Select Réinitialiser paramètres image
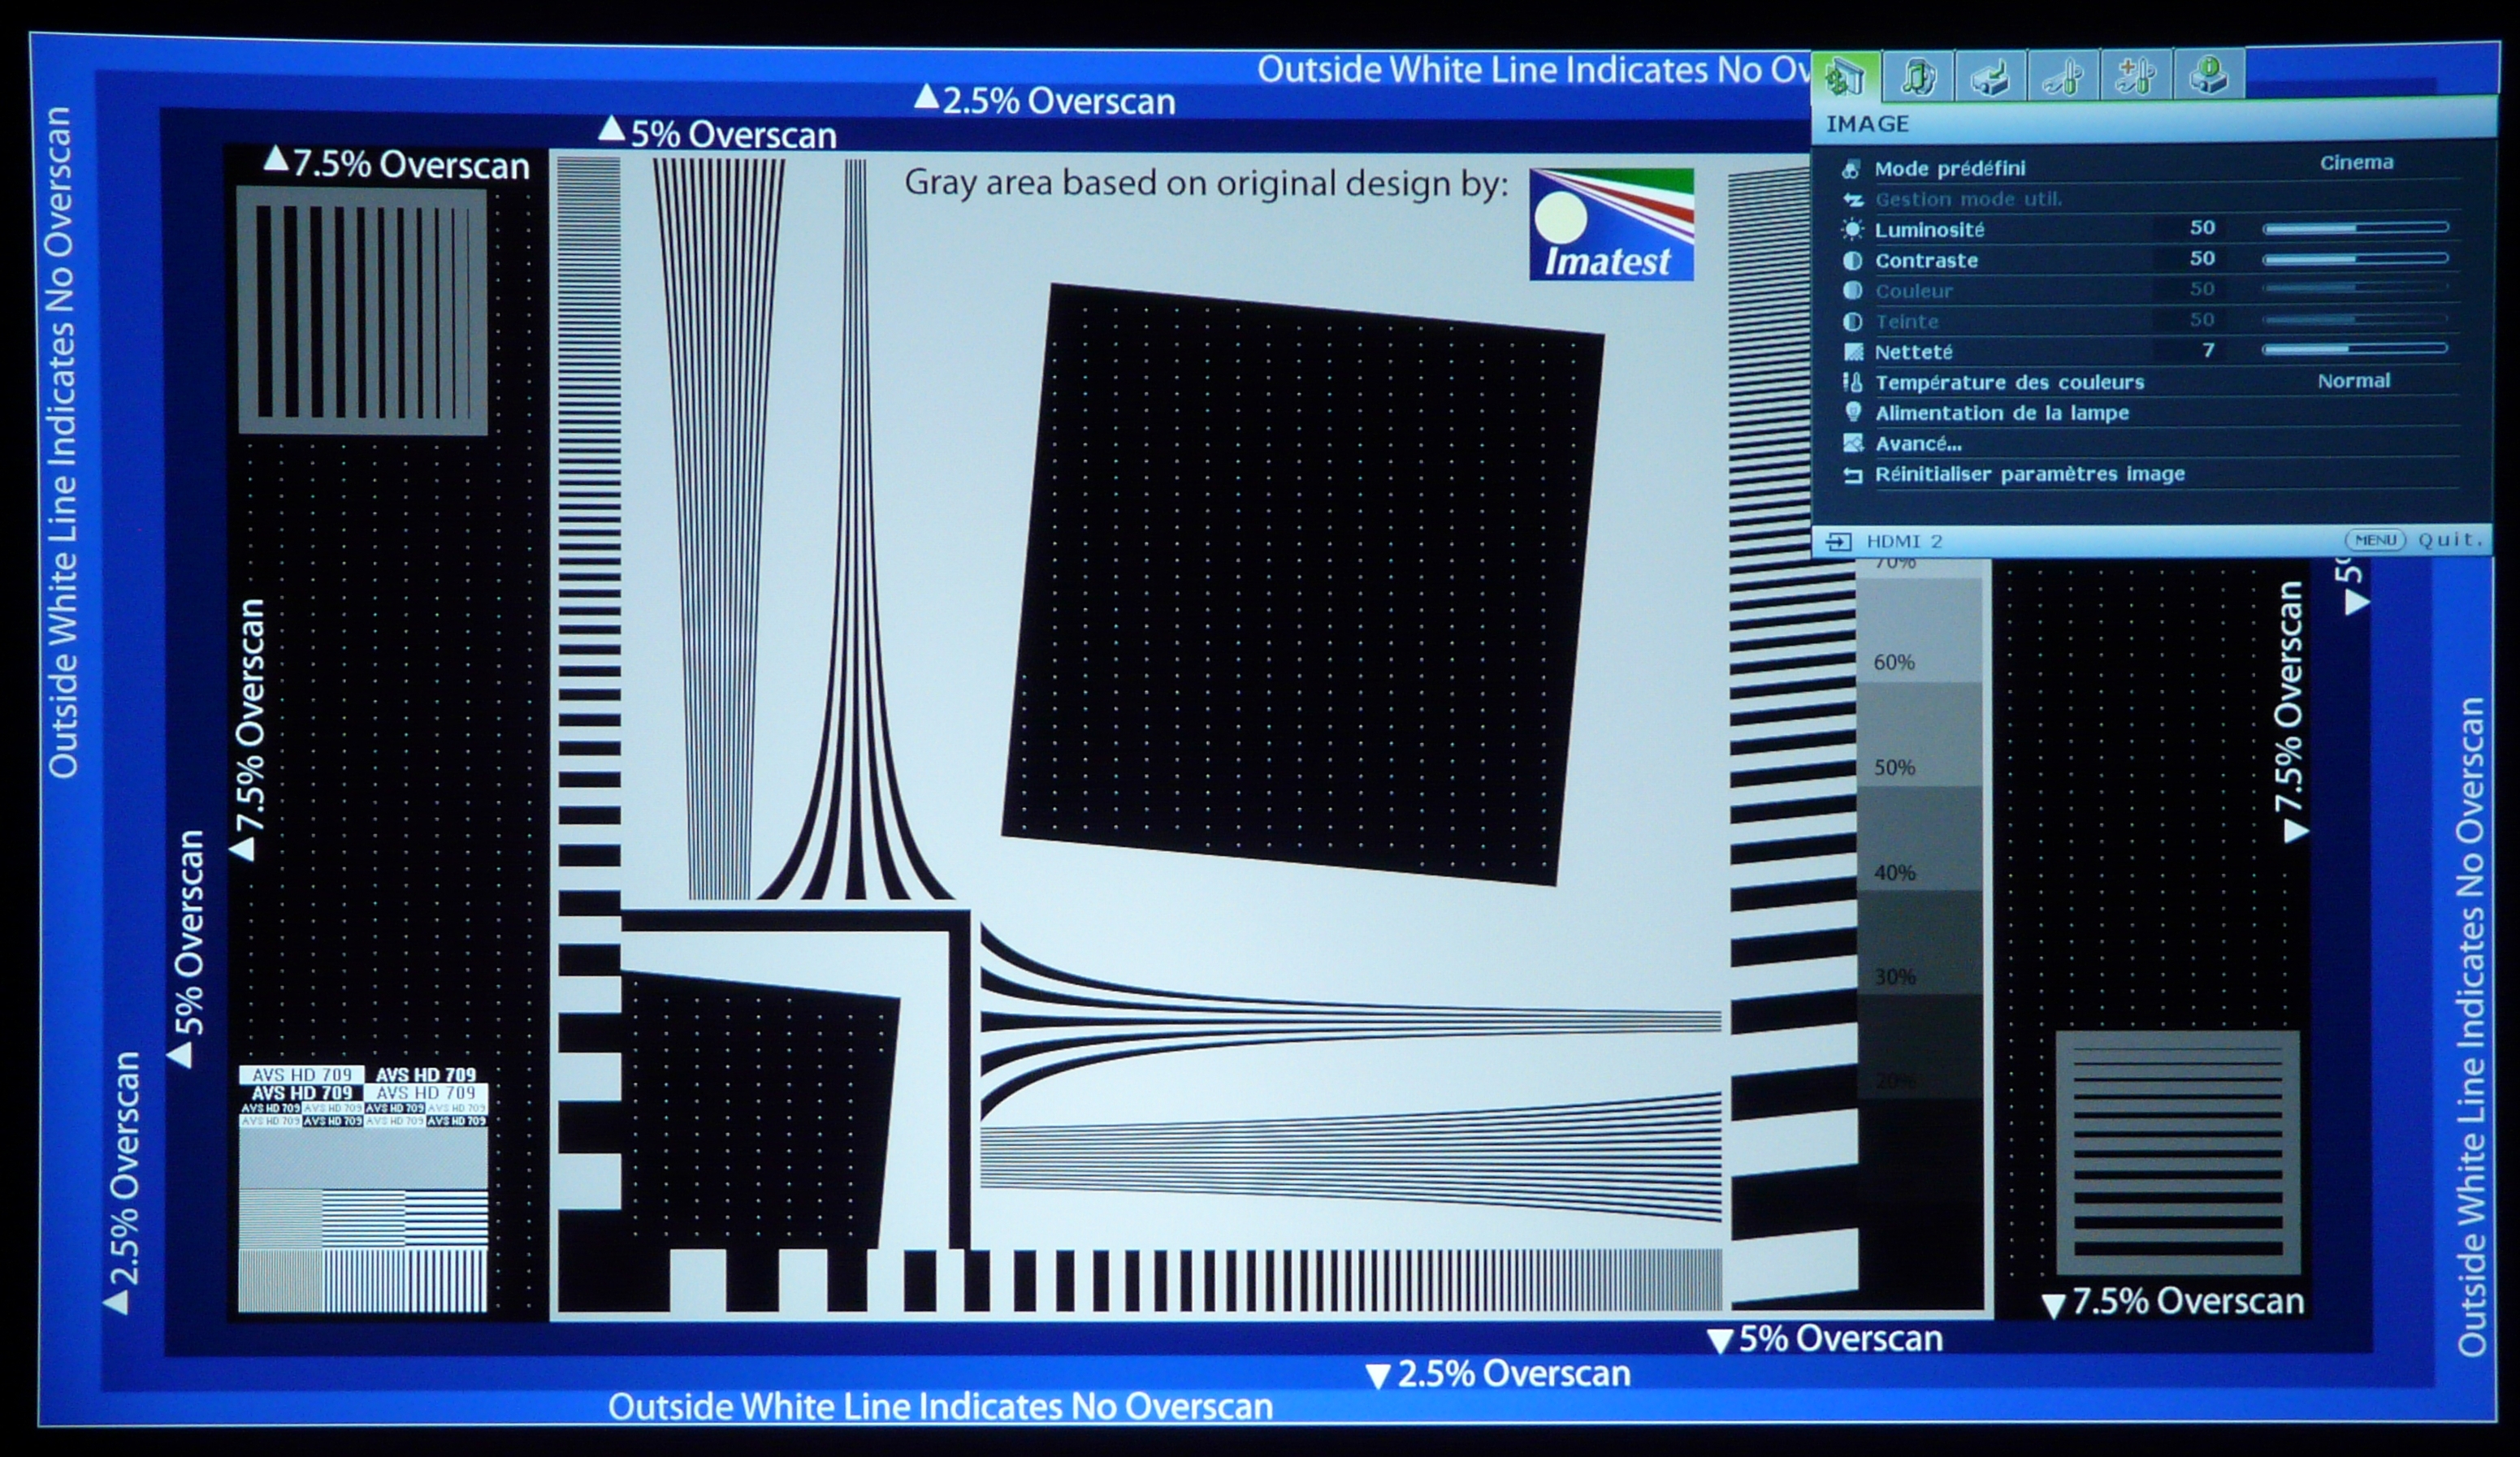 point(2029,474)
